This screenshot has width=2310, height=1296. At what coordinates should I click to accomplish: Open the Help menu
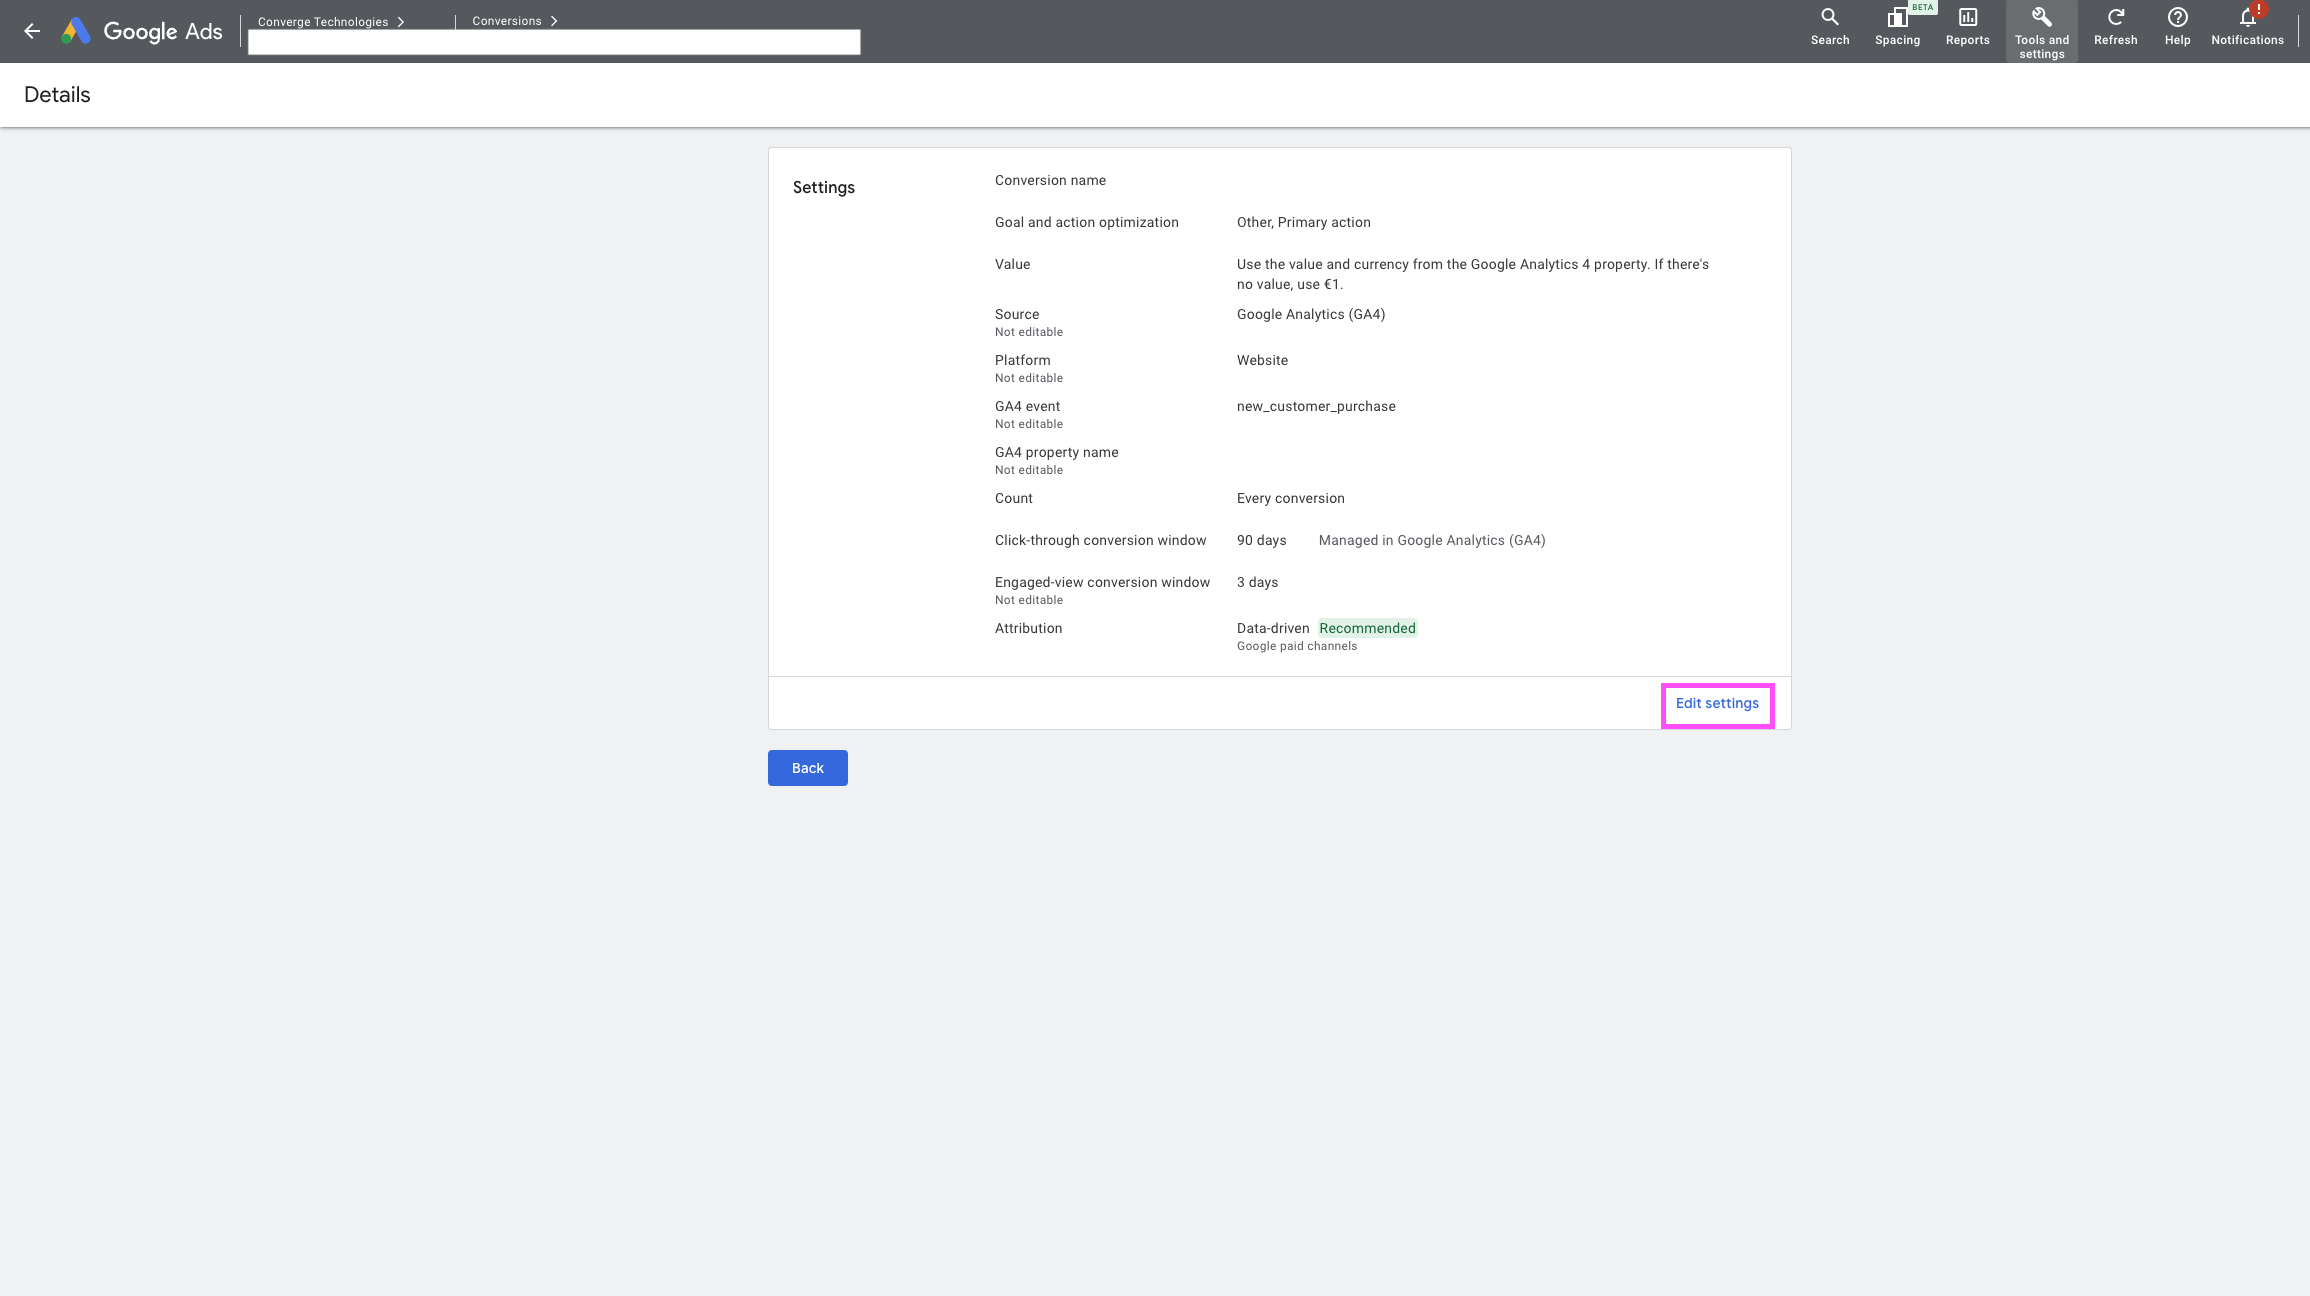(x=2177, y=27)
